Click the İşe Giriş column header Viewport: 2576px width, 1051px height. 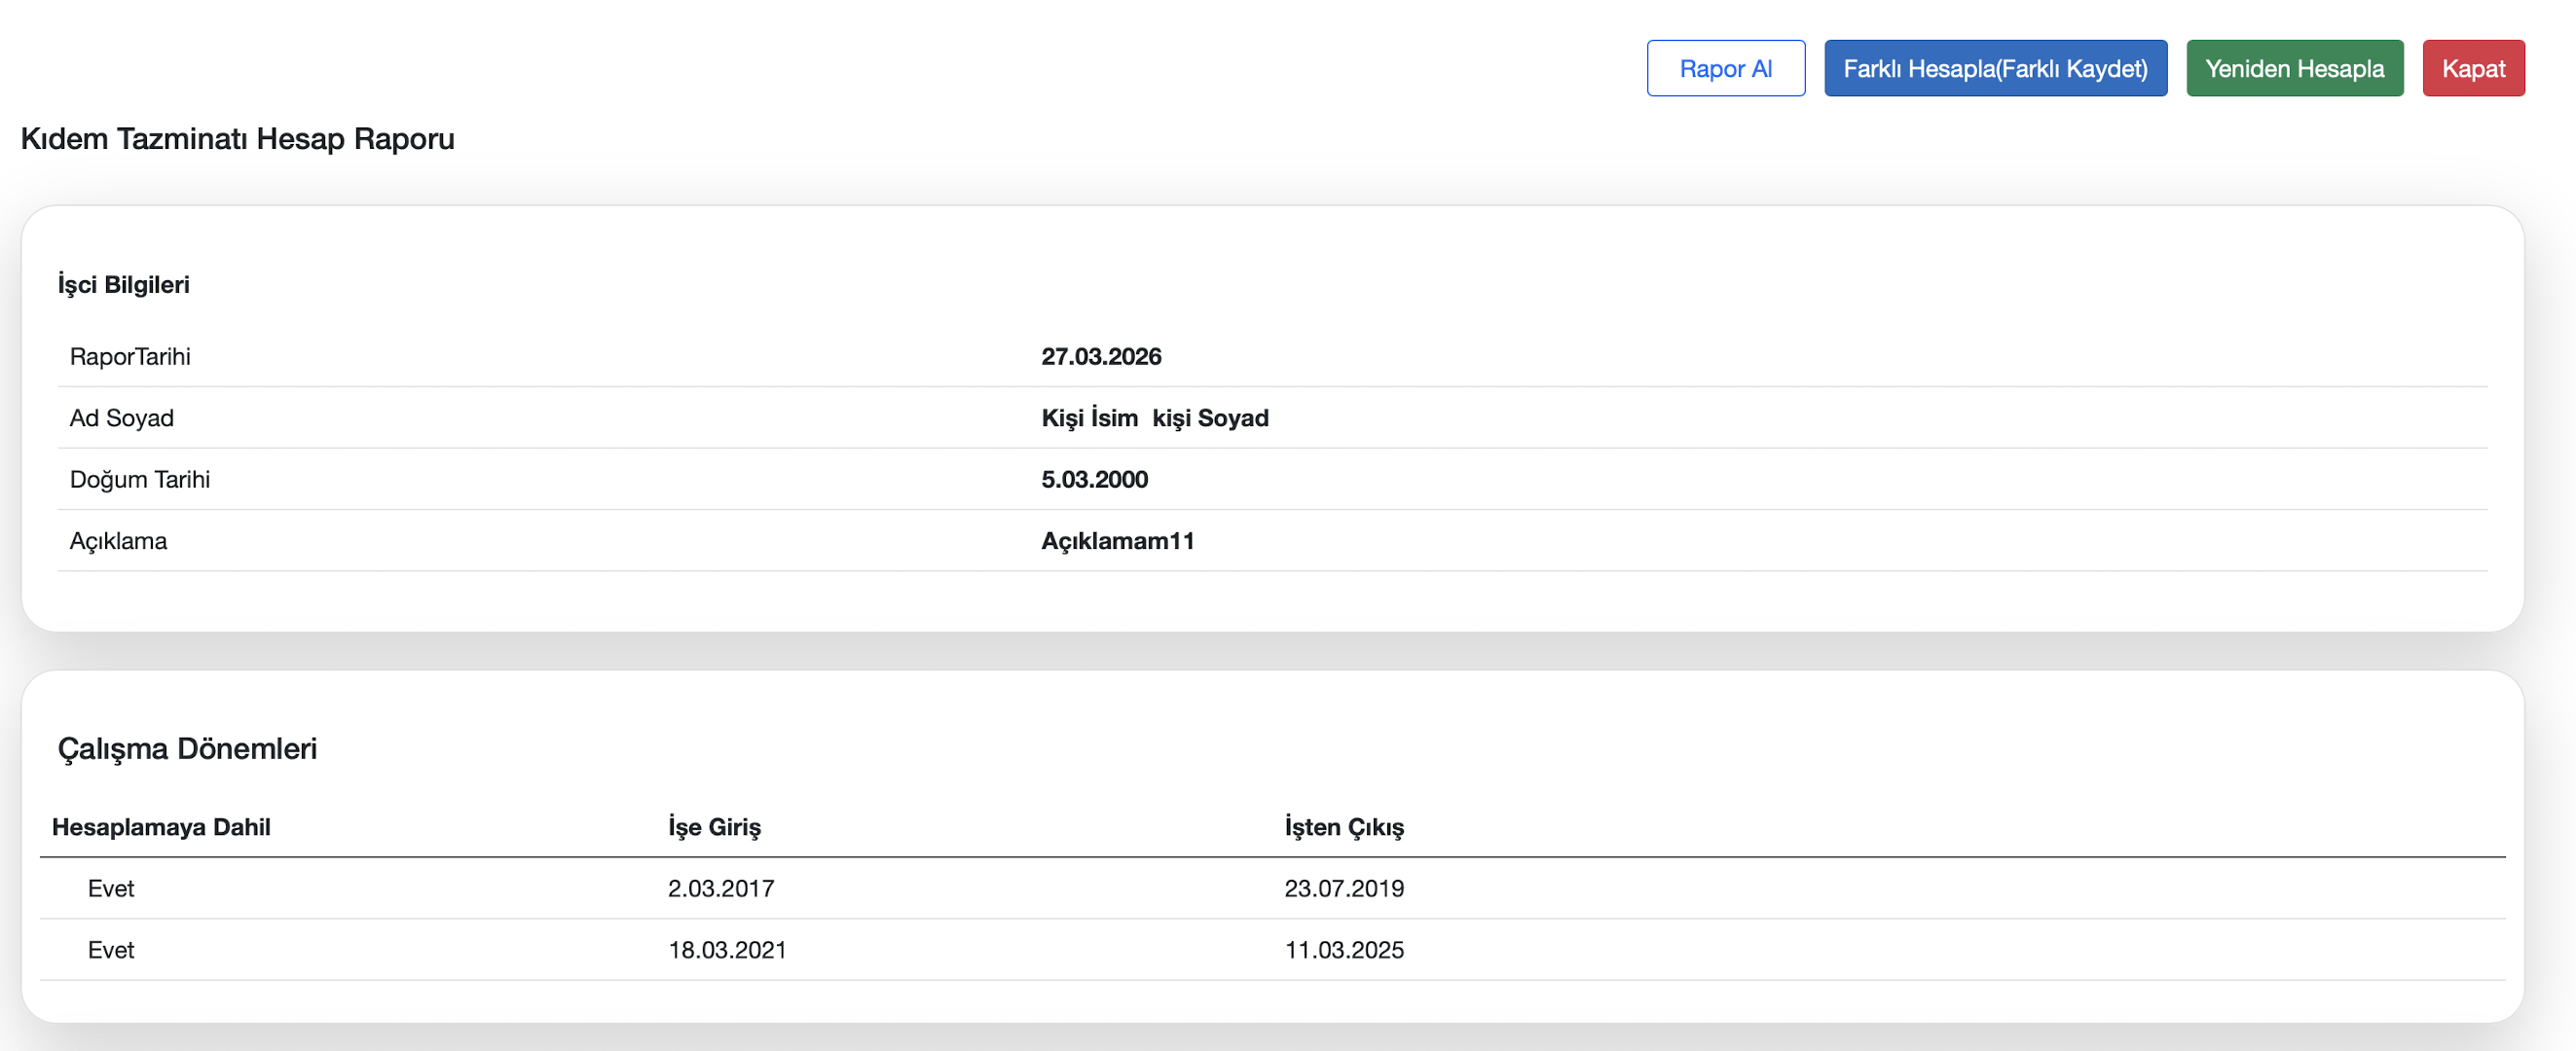click(714, 827)
